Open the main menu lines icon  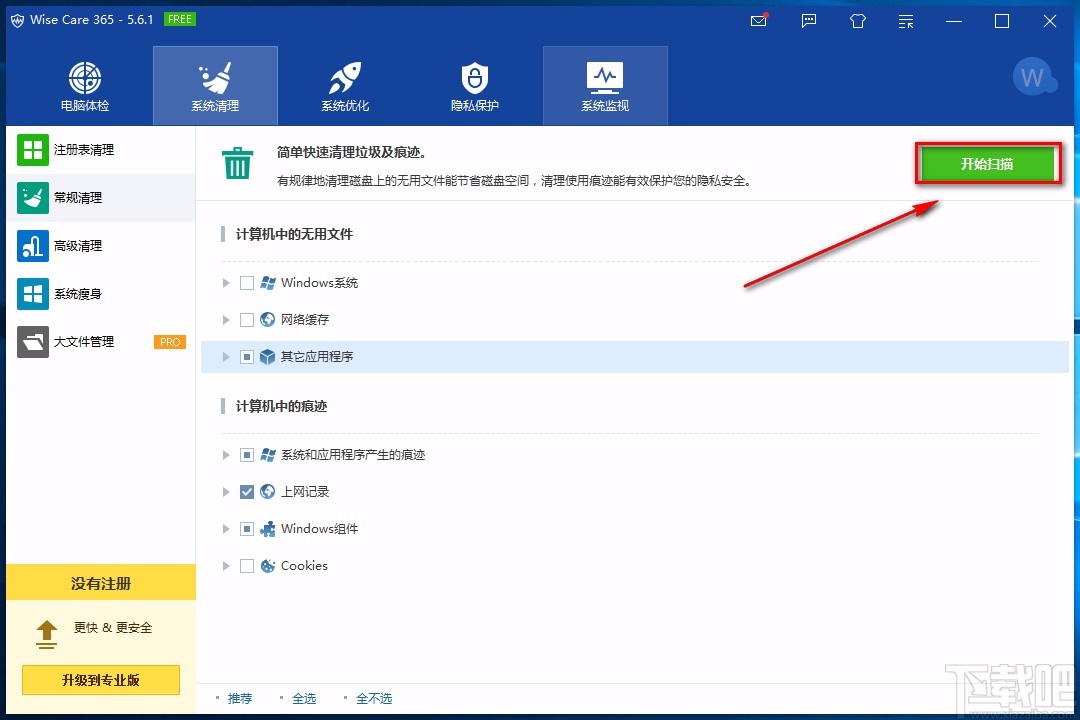906,21
